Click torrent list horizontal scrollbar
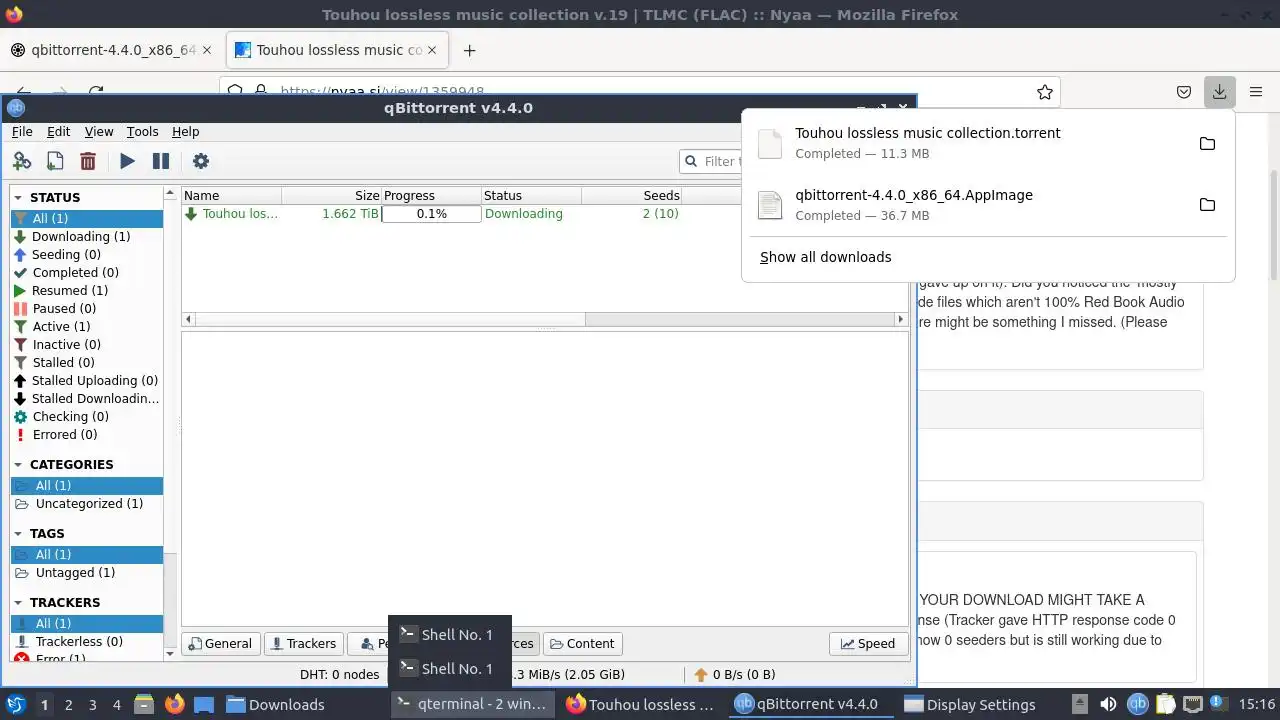This screenshot has width=1280, height=720. point(545,319)
